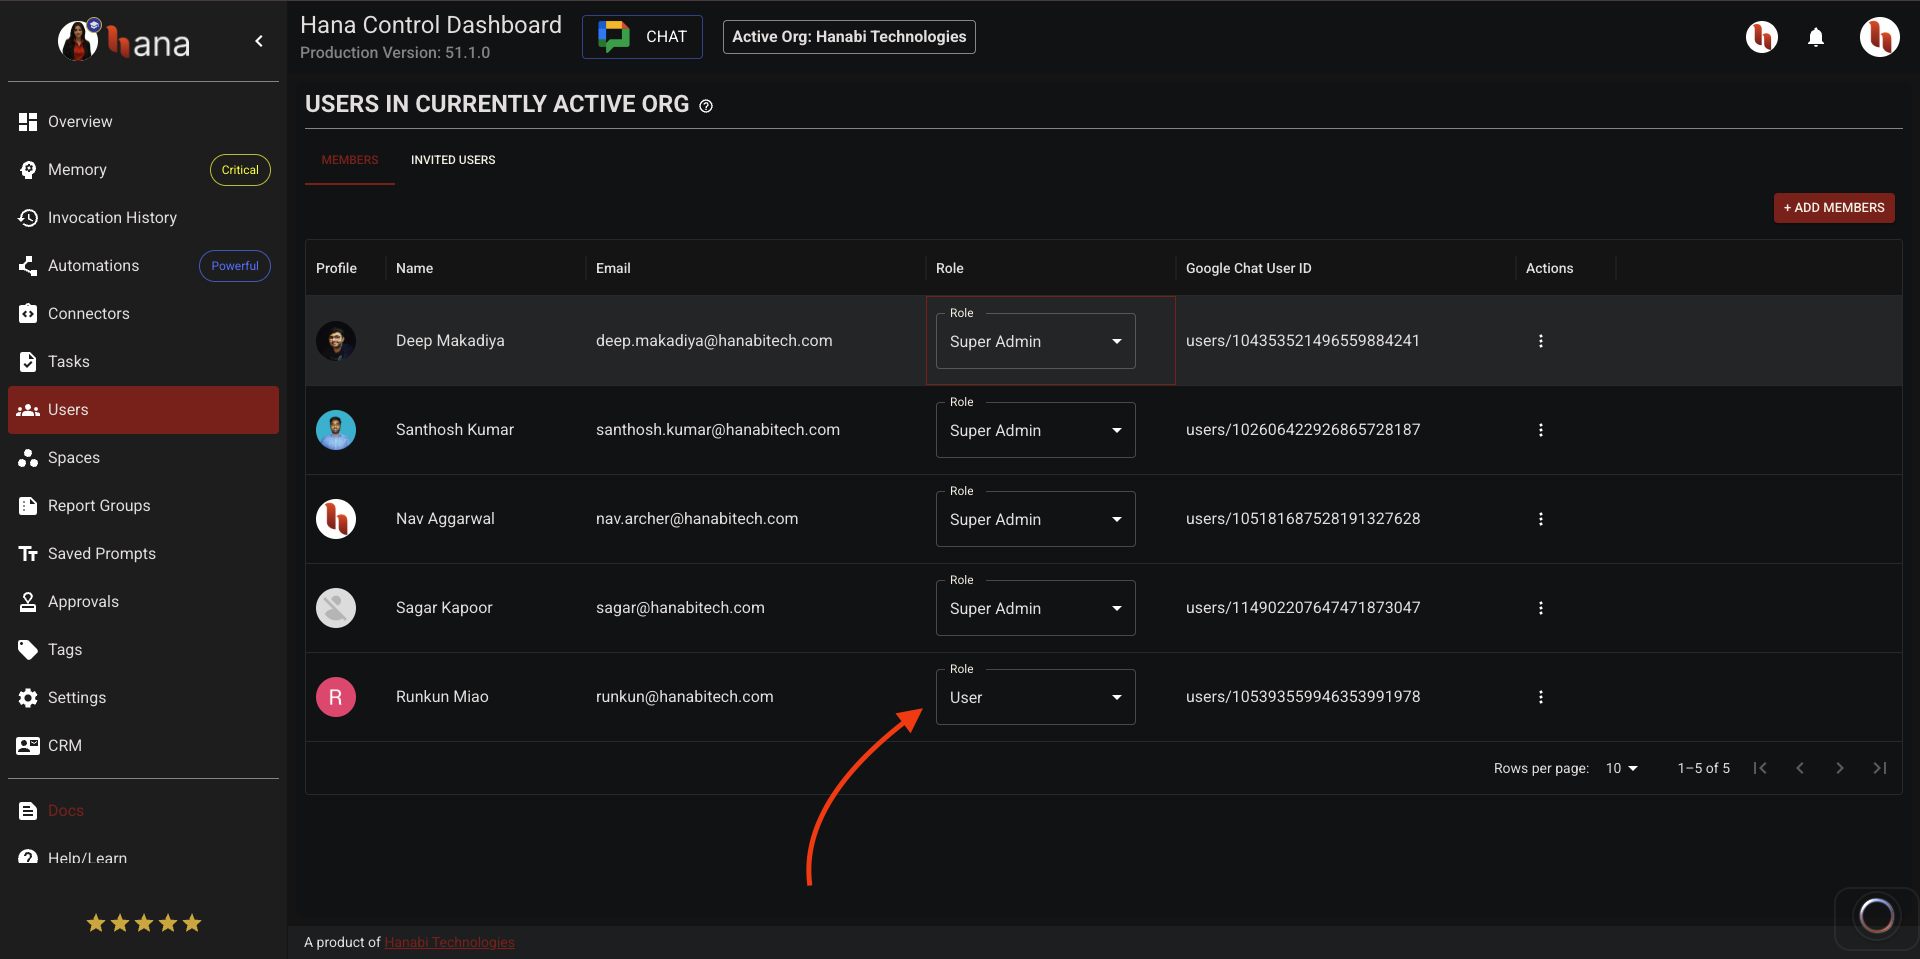The width and height of the screenshot is (1920, 959).
Task: Click the Add Members button
Action: 1834,208
